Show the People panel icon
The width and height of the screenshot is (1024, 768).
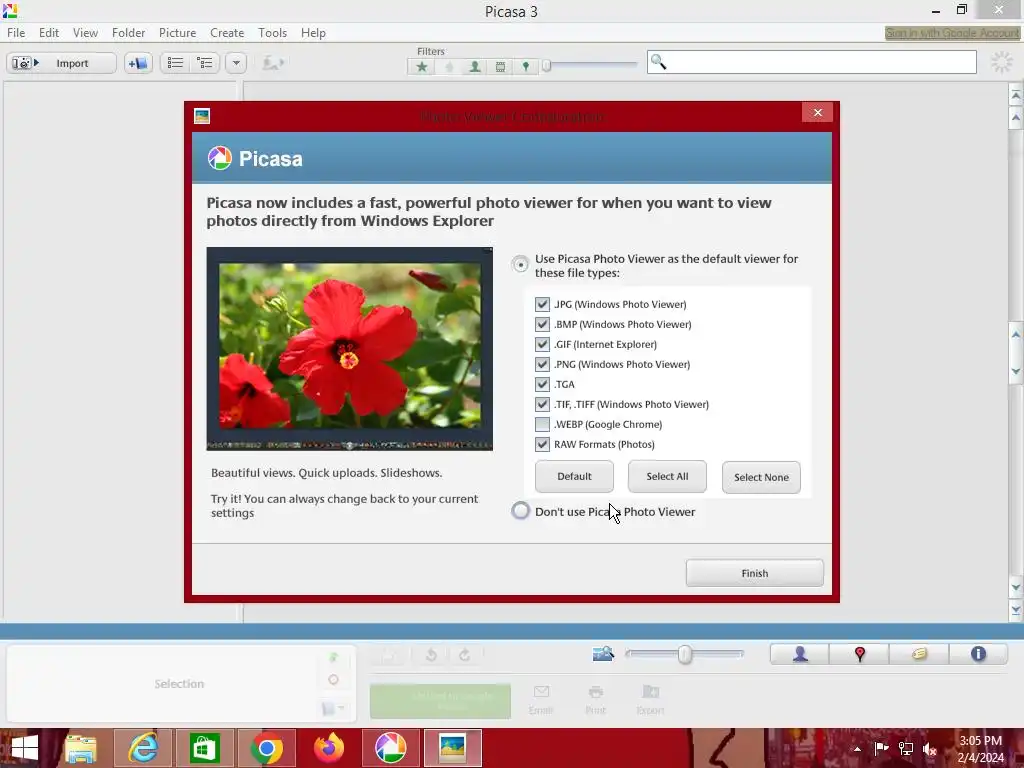800,654
